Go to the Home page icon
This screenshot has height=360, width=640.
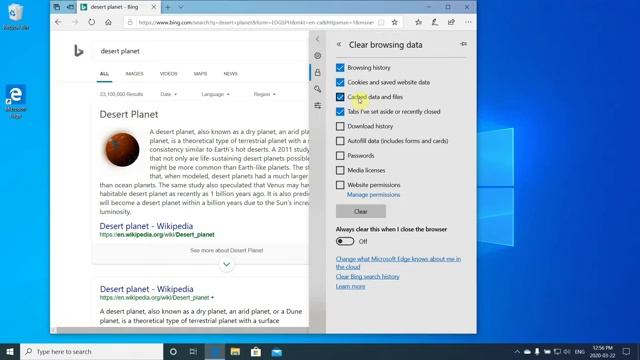(x=108, y=22)
